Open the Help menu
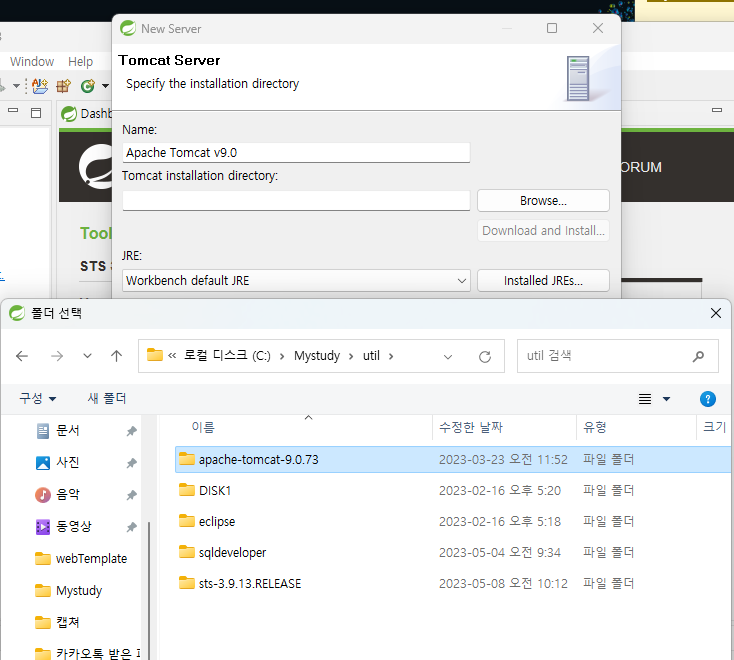The width and height of the screenshot is (734, 660). click(81, 61)
